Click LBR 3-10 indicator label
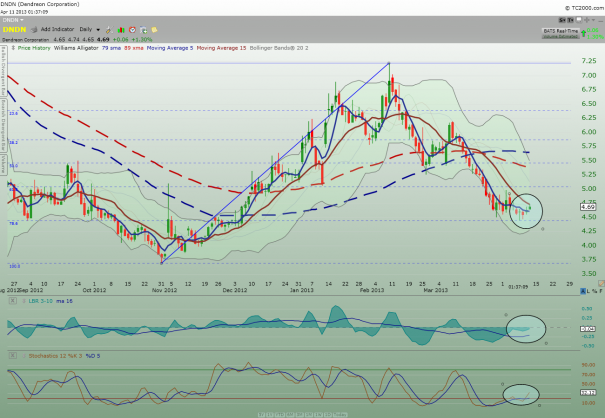This screenshot has width=605, height=418. click(x=41, y=301)
